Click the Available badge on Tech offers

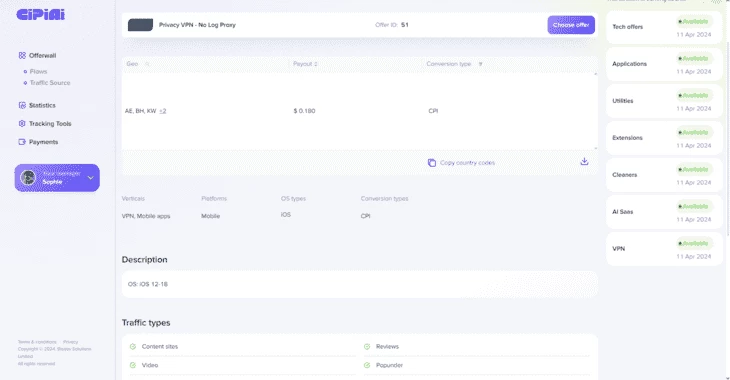click(x=694, y=21)
